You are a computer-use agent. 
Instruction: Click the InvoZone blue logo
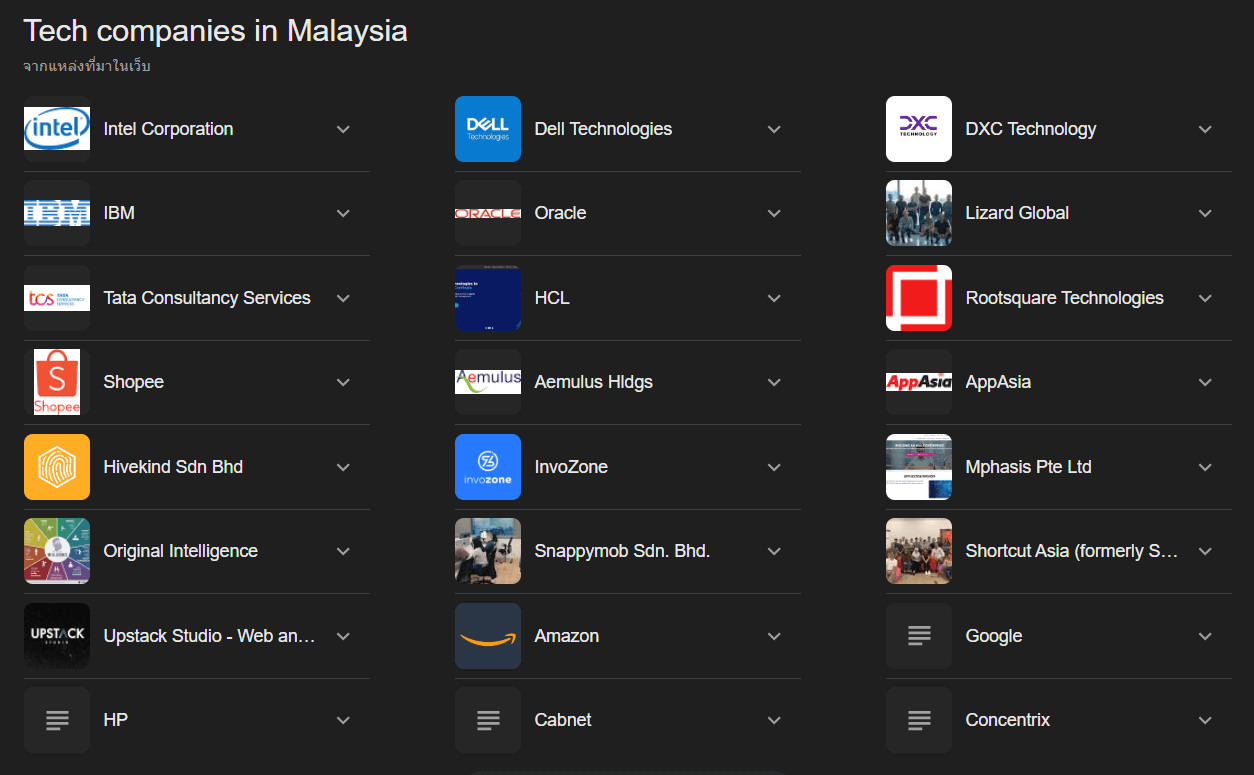coord(488,467)
